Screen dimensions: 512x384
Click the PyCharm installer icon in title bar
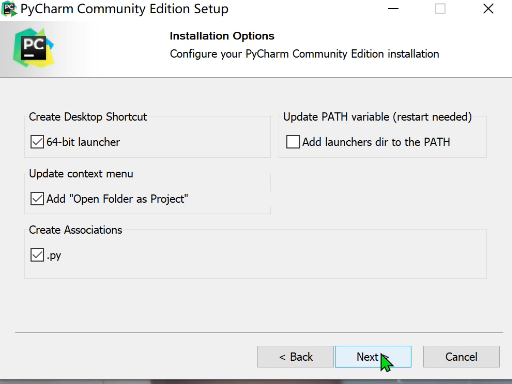click(x=9, y=9)
